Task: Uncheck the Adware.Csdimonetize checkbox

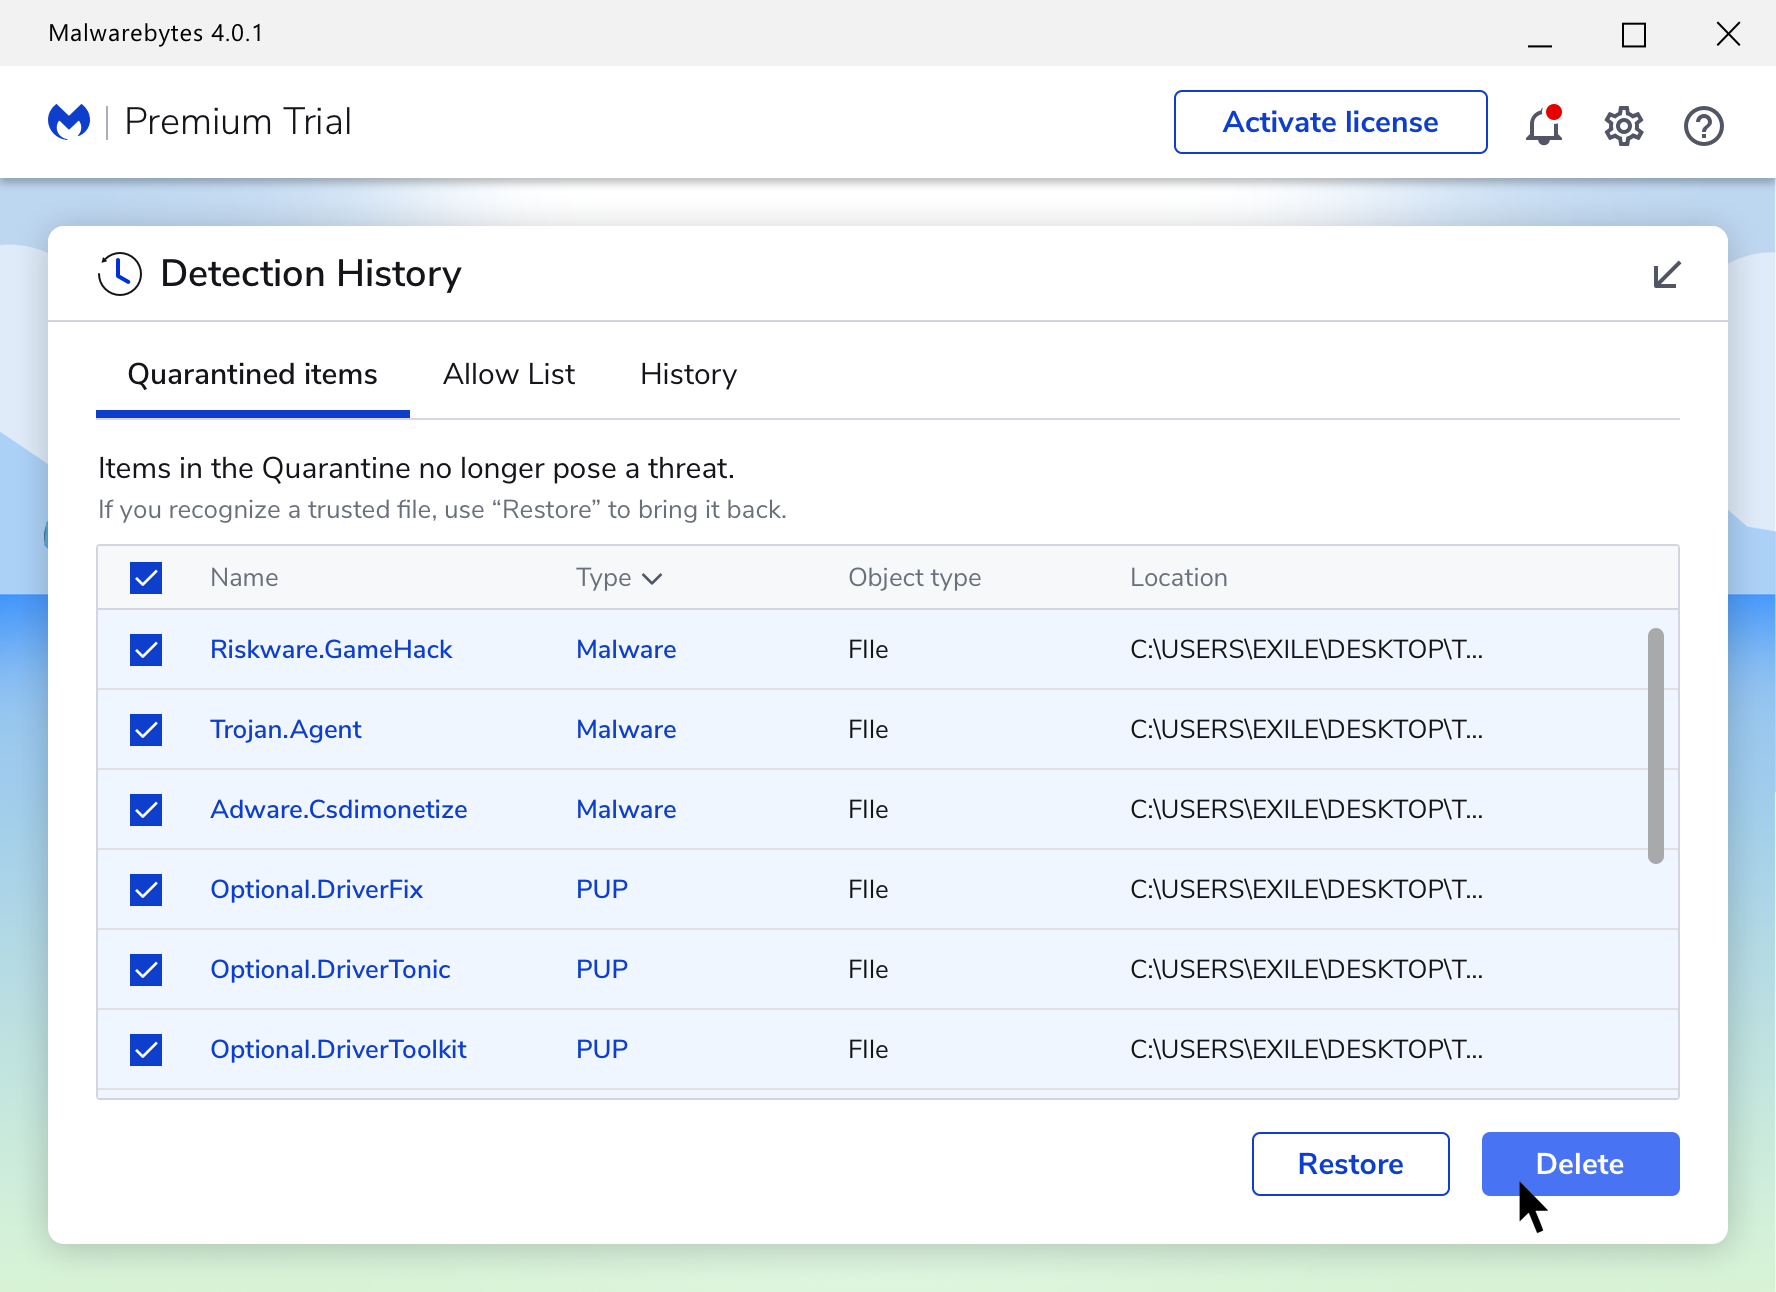Action: tap(146, 810)
